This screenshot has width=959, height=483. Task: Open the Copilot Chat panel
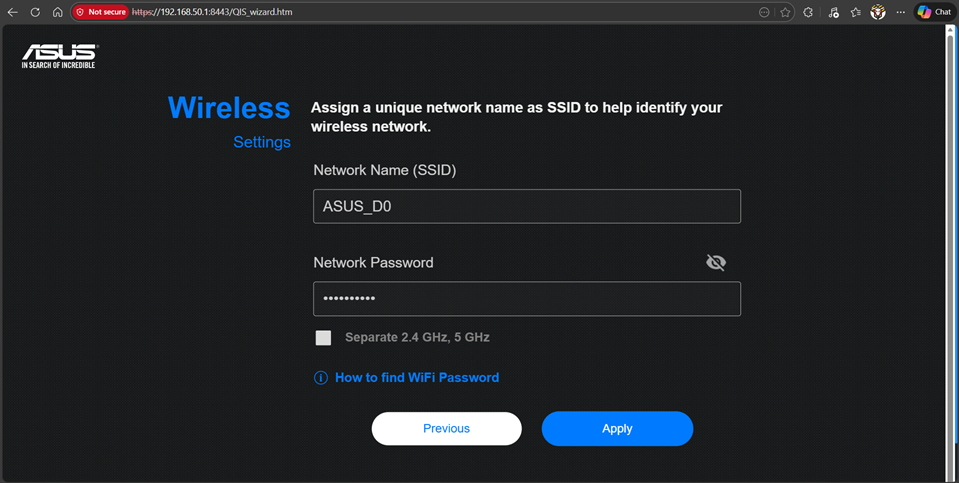935,12
